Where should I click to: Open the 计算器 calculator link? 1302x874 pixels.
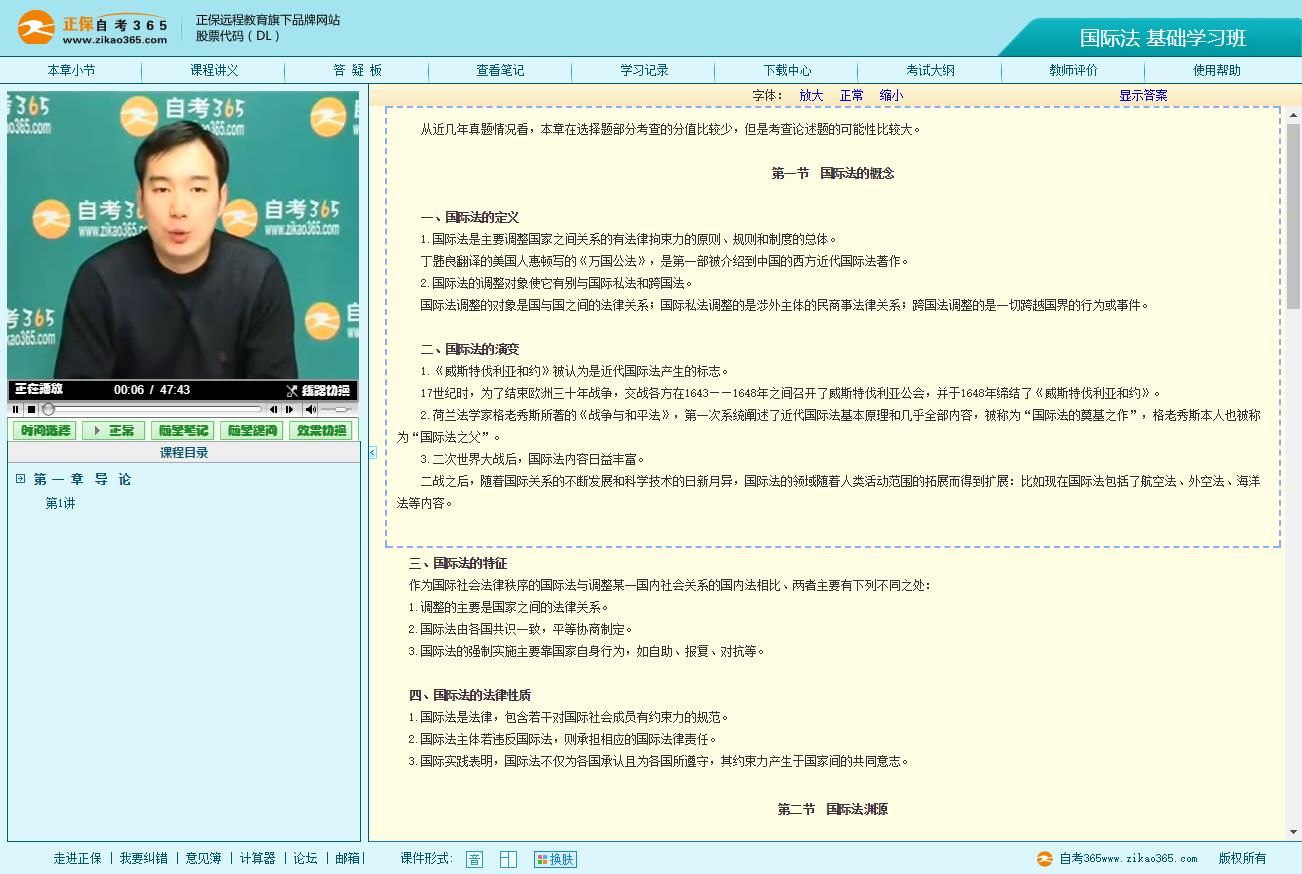[257, 858]
